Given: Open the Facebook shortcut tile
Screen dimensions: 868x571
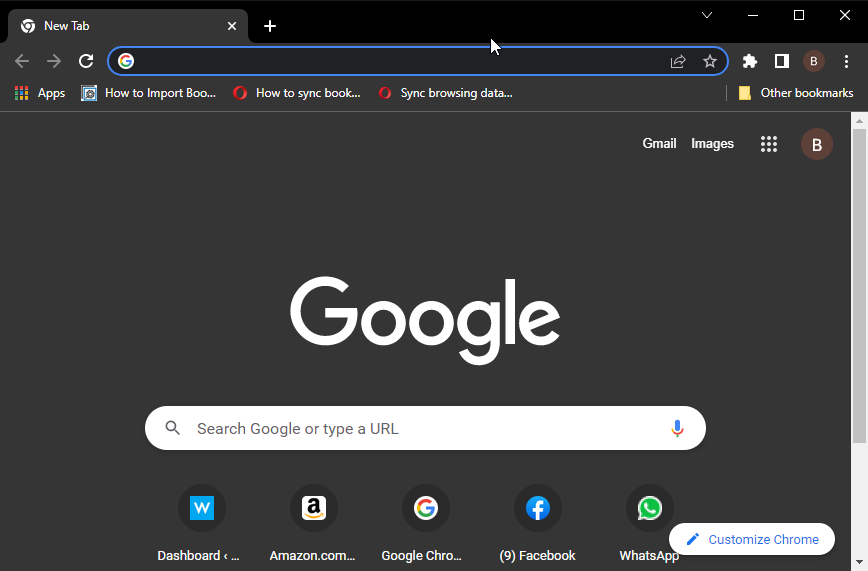Looking at the screenshot, I should click(x=538, y=523).
